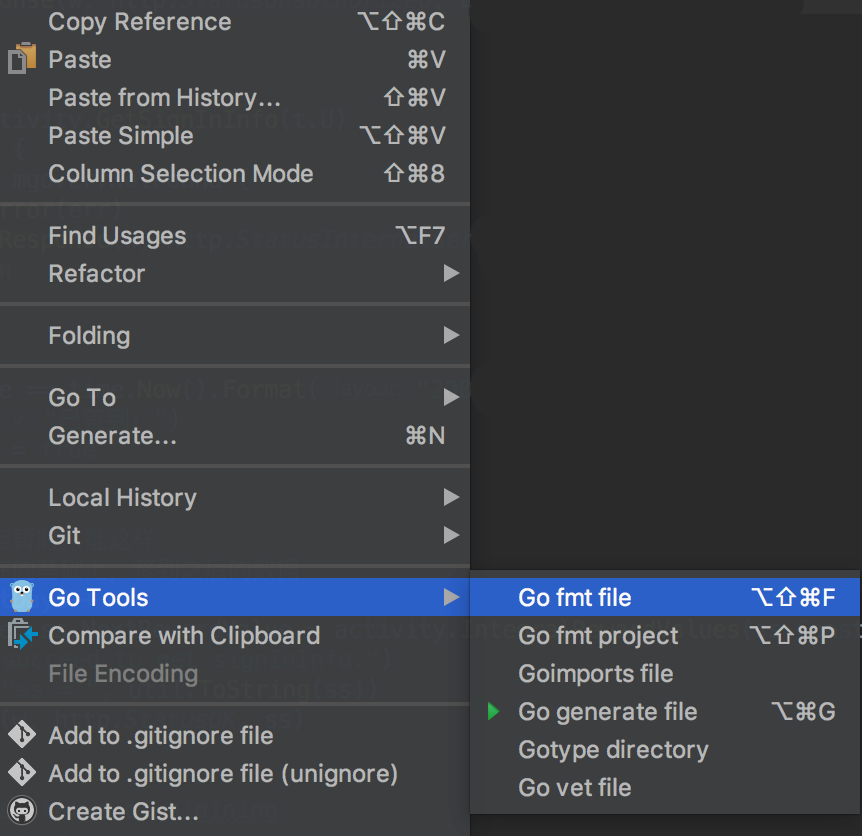
Task: Select Go fmt file
Action: tap(575, 597)
